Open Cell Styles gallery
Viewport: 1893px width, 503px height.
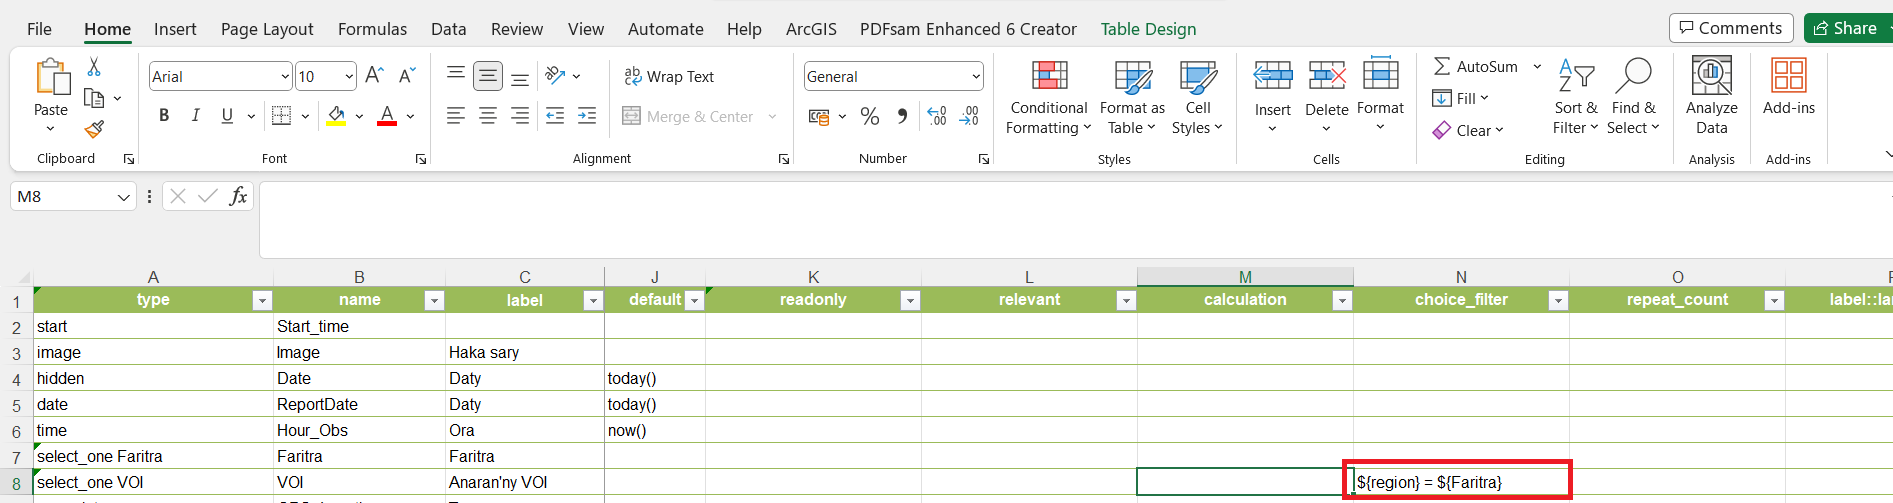[x=1198, y=97]
